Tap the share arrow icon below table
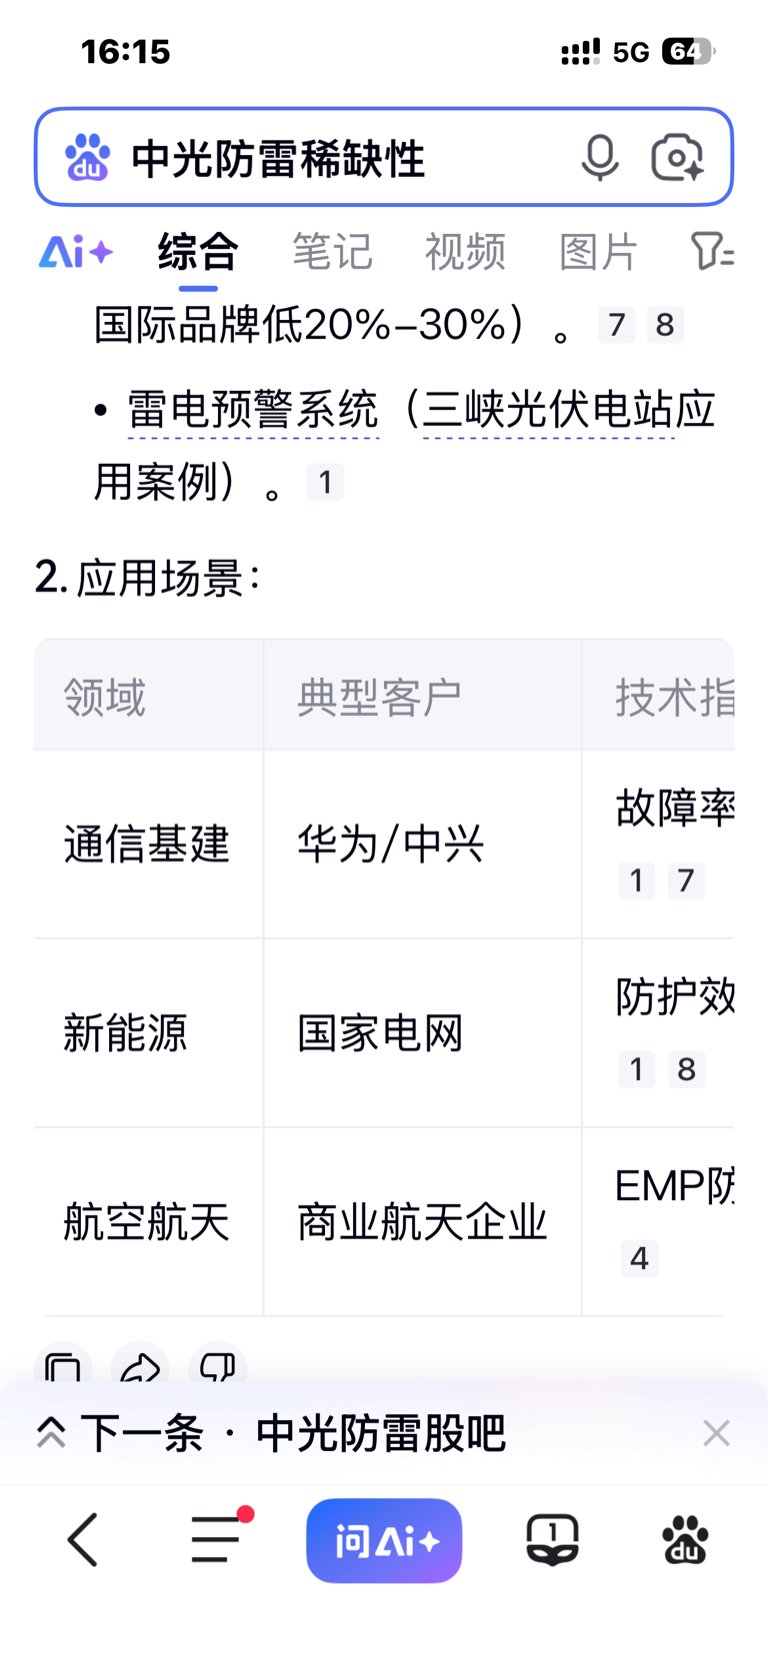The image size is (768, 1663). [x=140, y=1366]
